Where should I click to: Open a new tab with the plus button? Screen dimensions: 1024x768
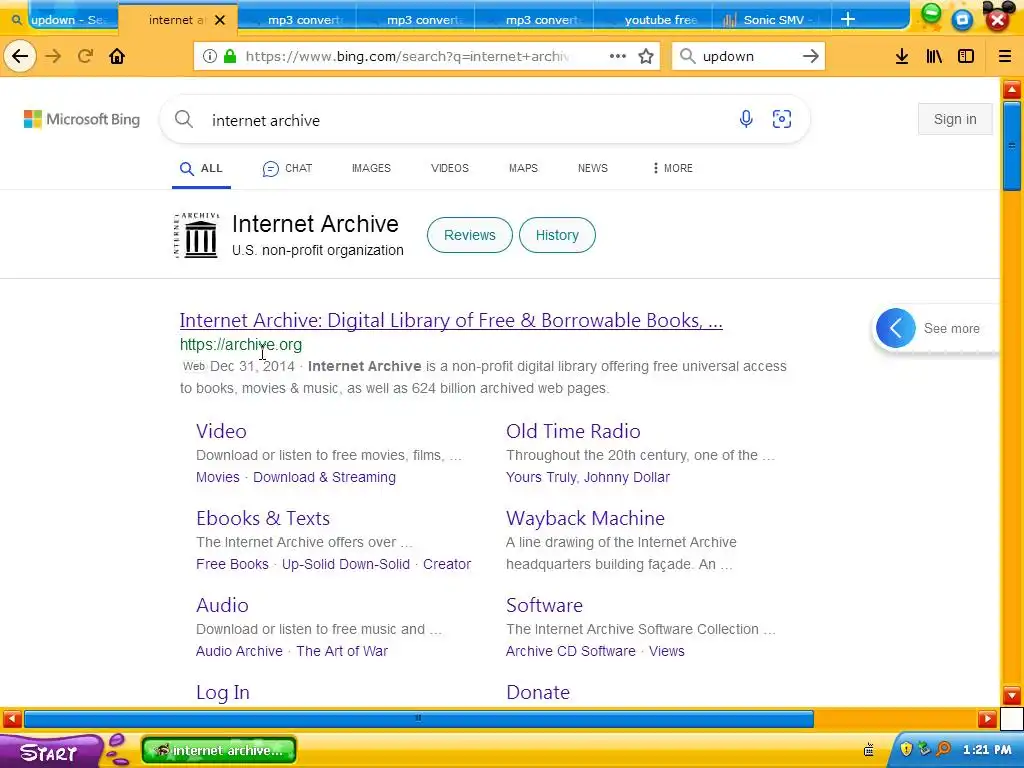pyautogui.click(x=848, y=20)
